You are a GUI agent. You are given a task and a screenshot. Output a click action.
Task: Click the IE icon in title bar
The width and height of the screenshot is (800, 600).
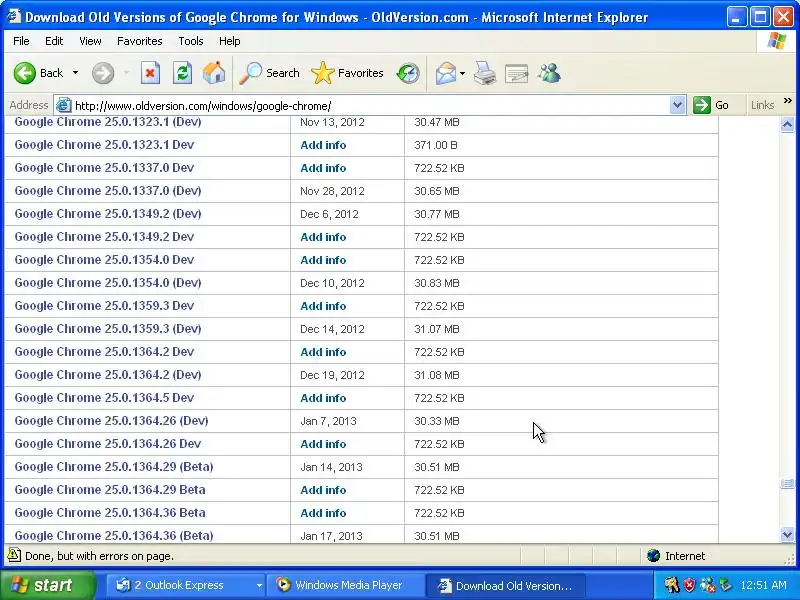[13, 16]
